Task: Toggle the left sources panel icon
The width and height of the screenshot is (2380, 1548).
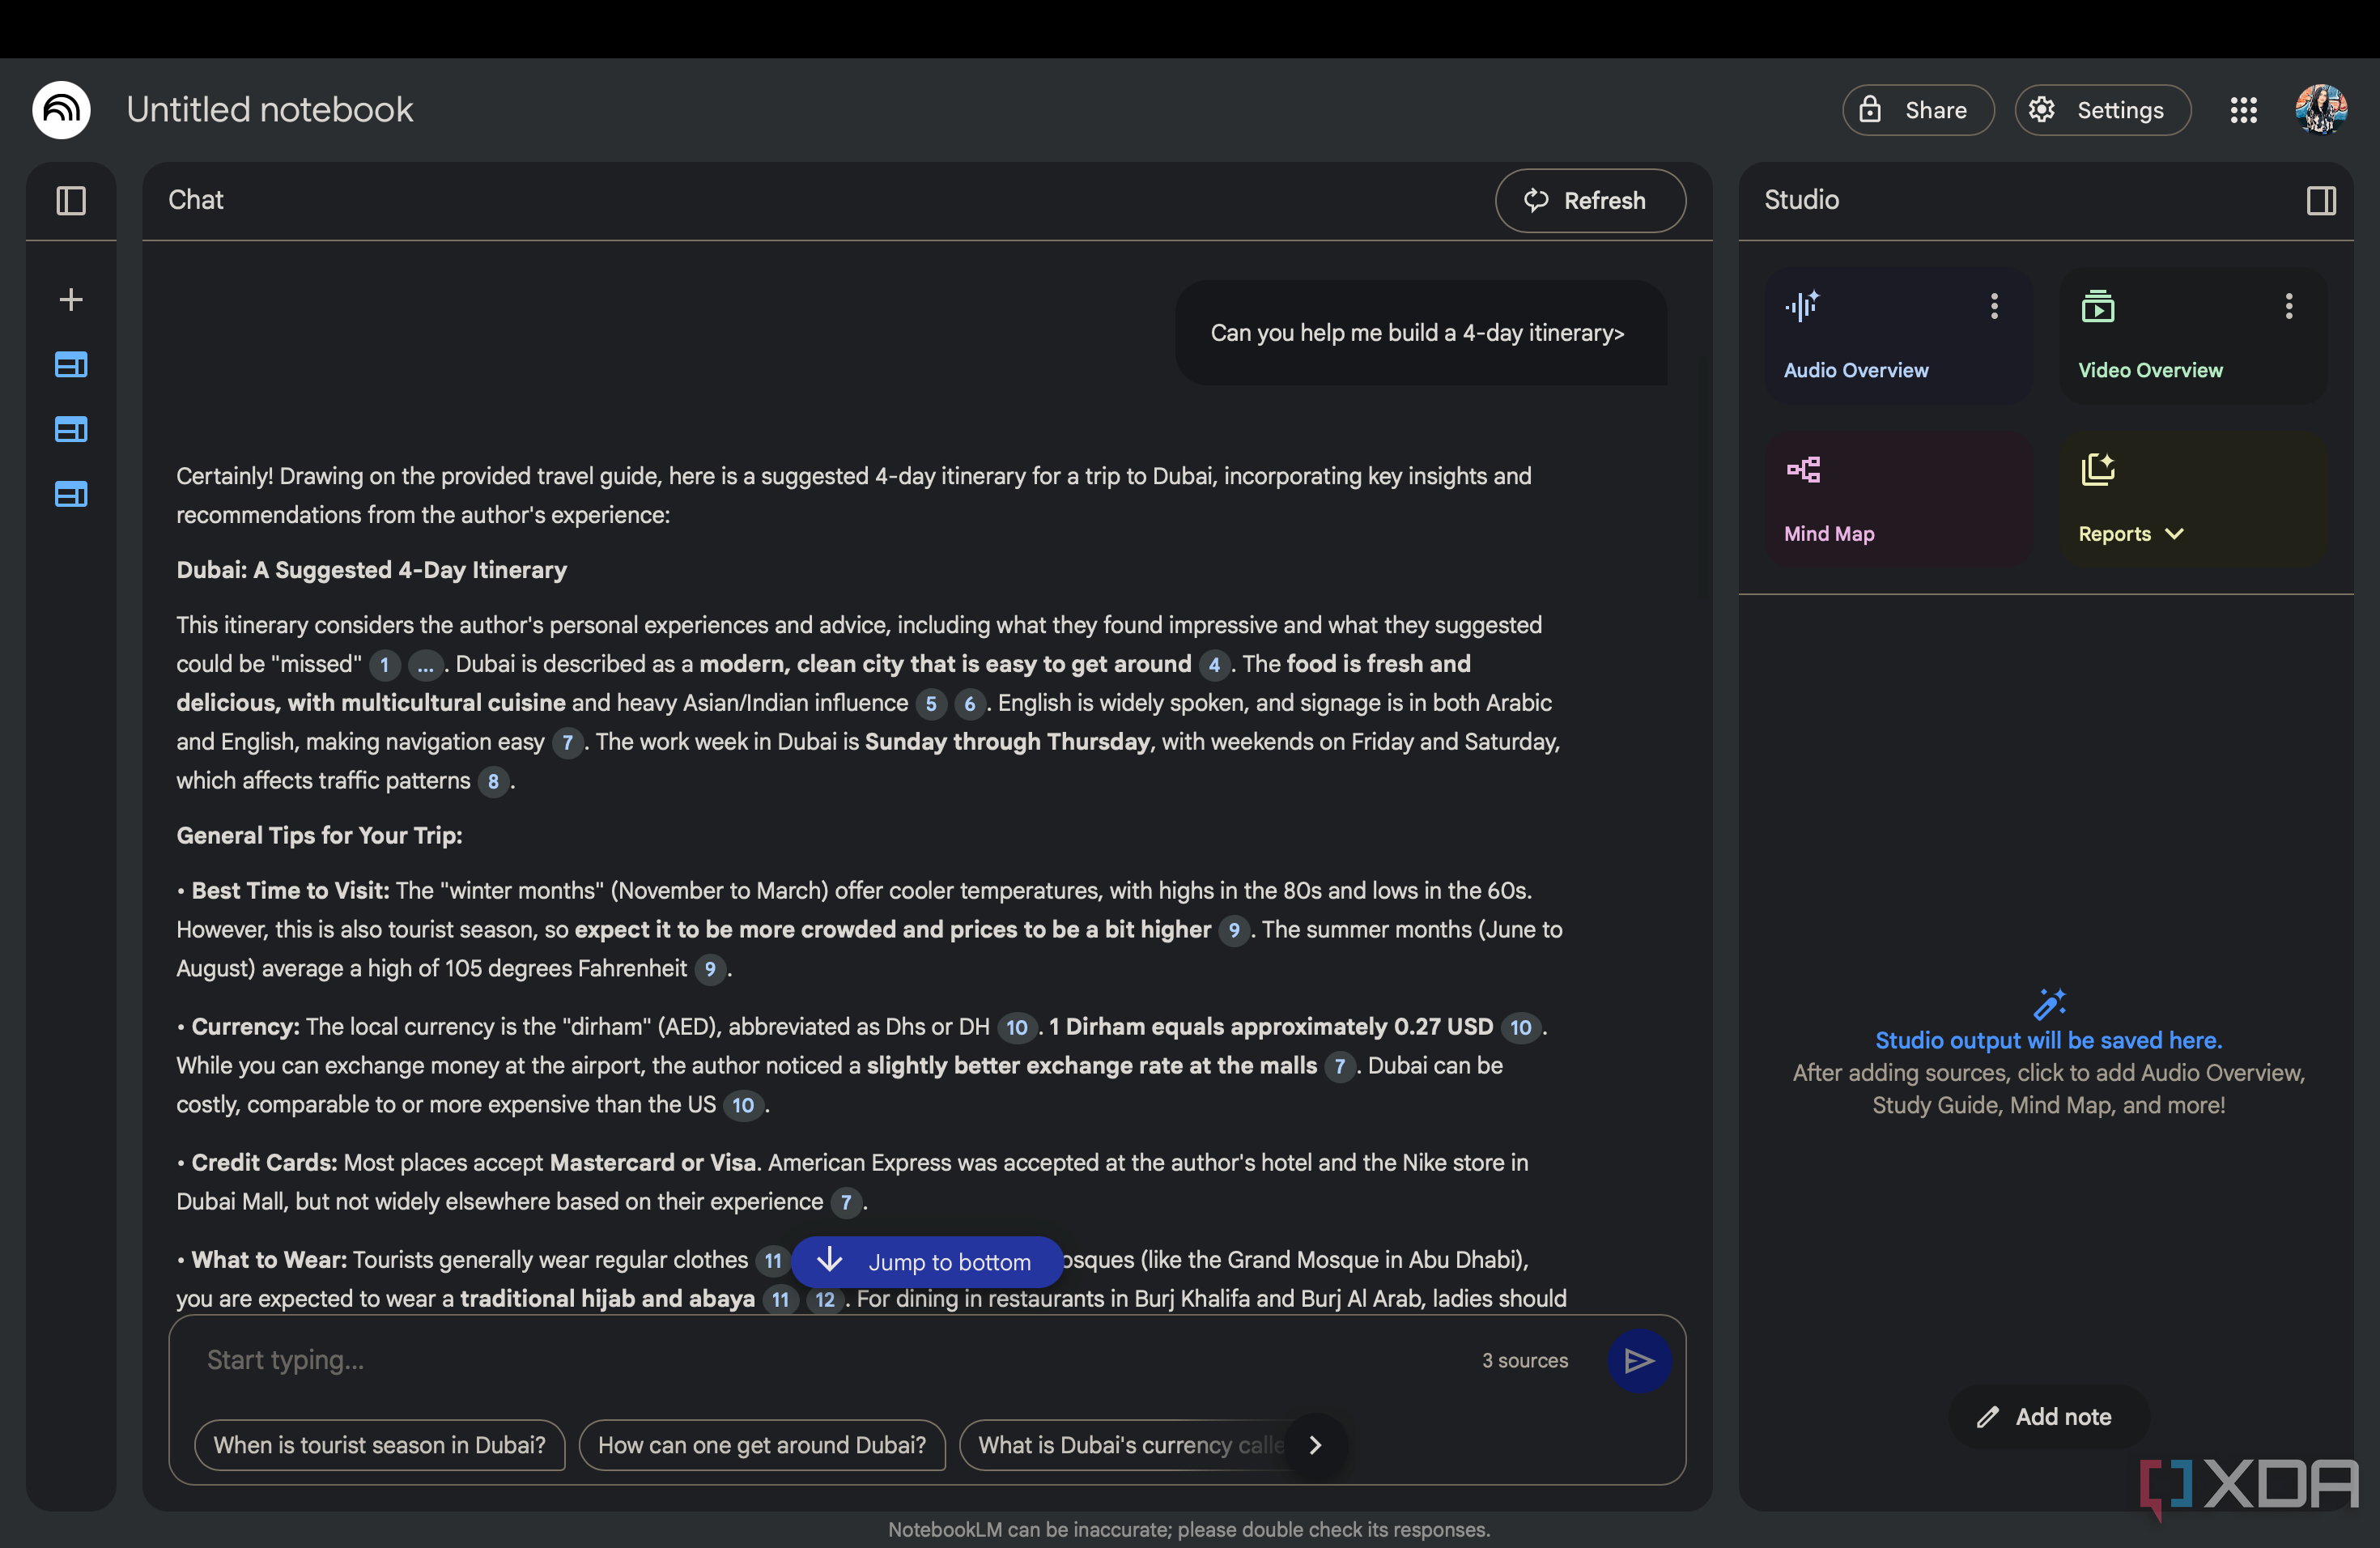Action: click(x=71, y=201)
